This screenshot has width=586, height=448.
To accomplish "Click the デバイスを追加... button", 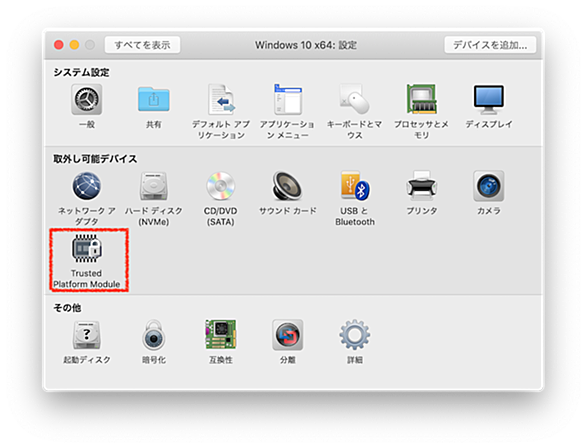I will point(490,45).
